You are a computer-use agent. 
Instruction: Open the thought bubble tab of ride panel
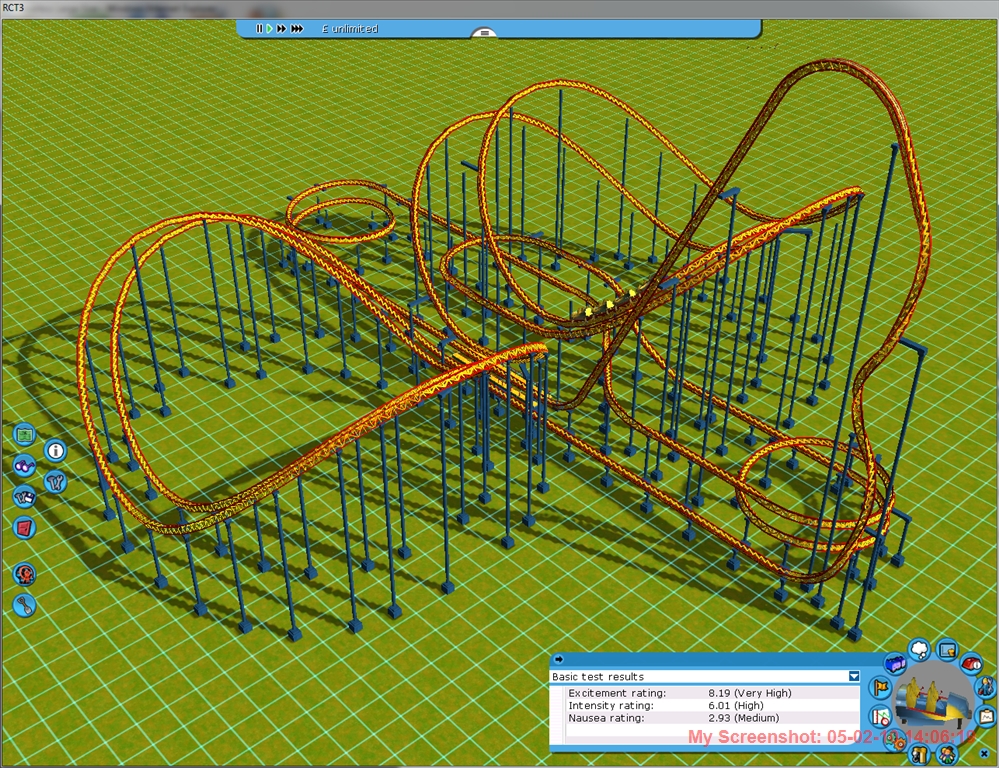(x=920, y=650)
